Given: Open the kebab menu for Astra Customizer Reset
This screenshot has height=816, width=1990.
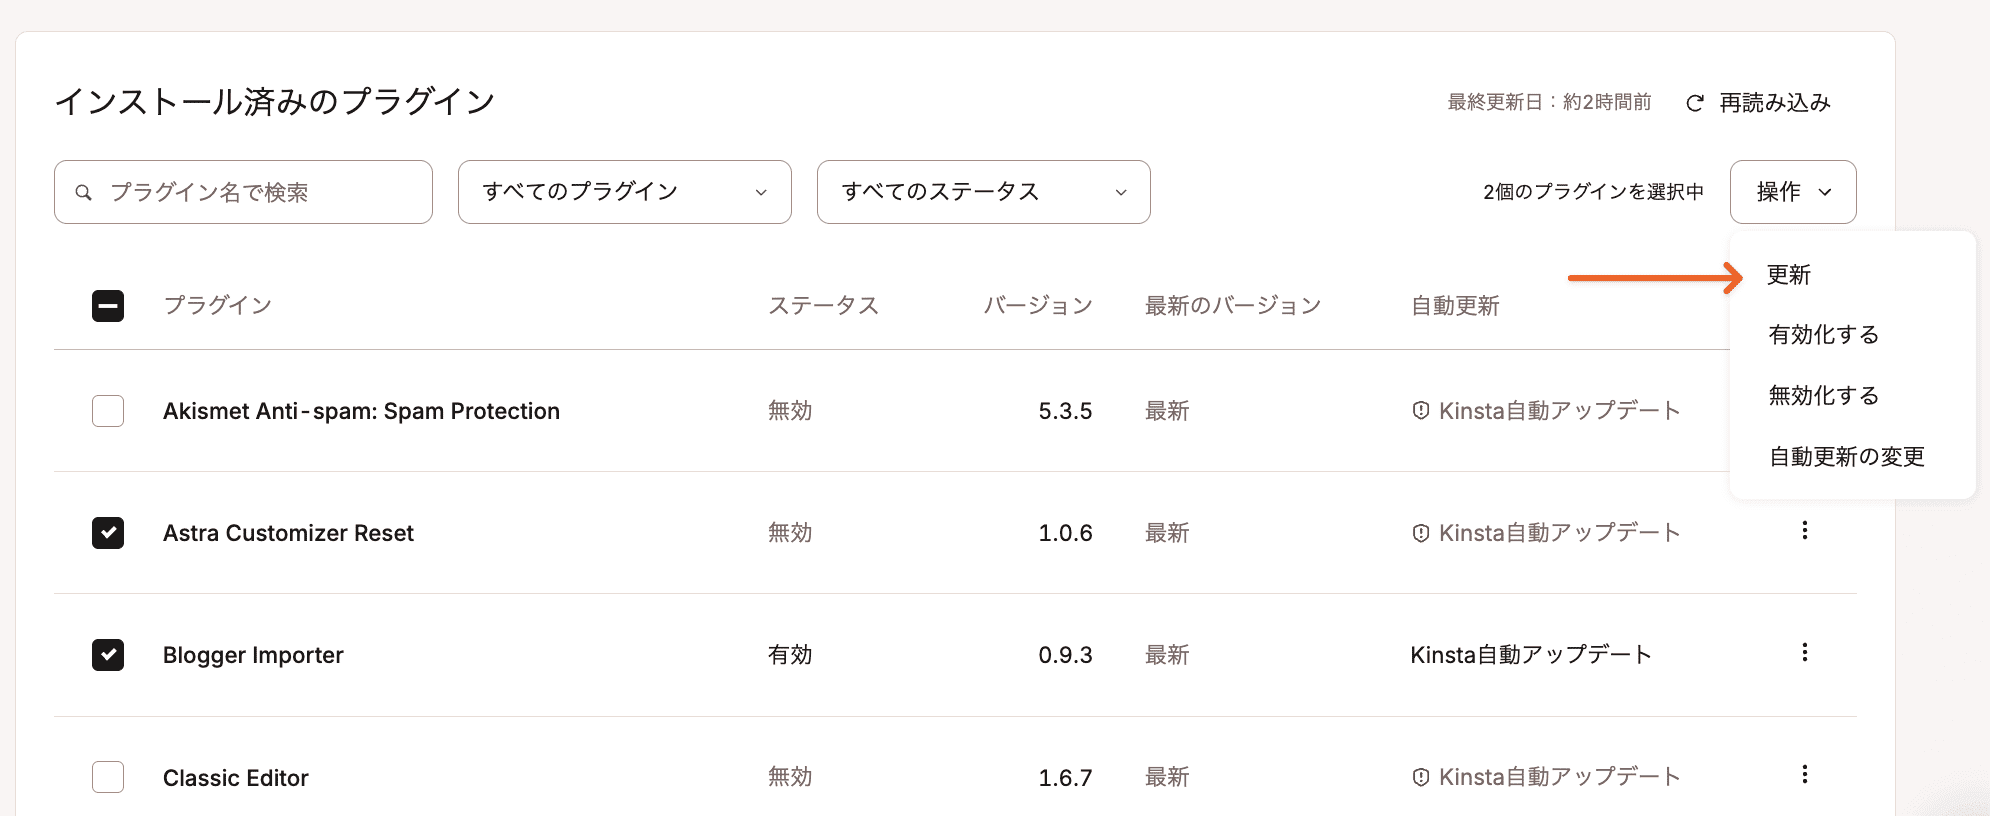Looking at the screenshot, I should tap(1806, 532).
